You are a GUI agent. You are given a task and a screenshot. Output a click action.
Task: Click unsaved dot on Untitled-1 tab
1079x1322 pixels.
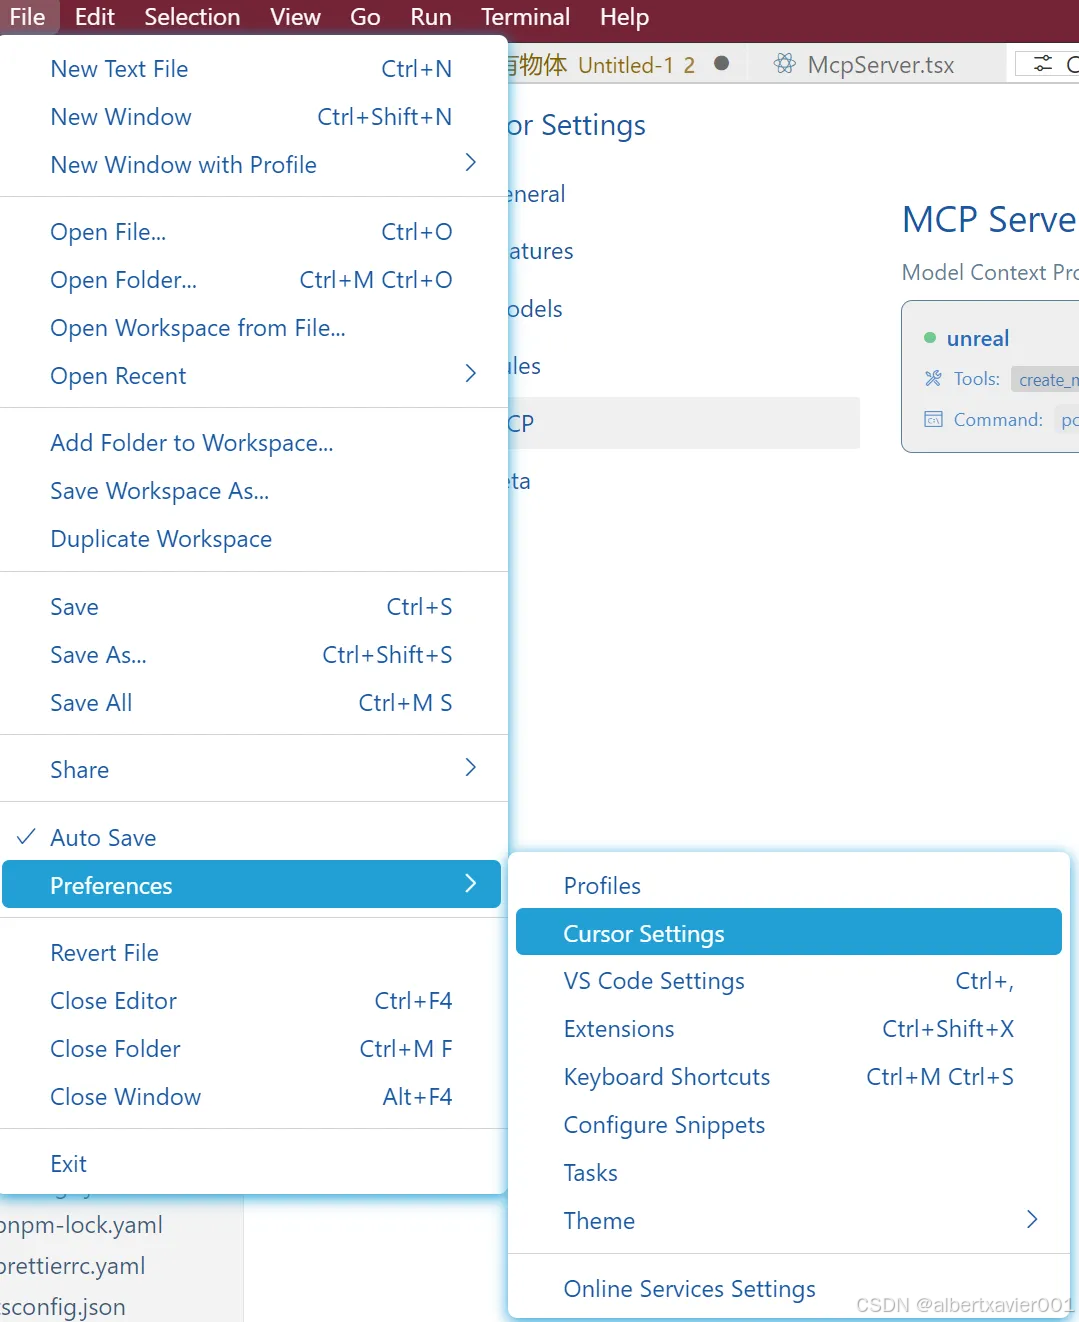721,64
